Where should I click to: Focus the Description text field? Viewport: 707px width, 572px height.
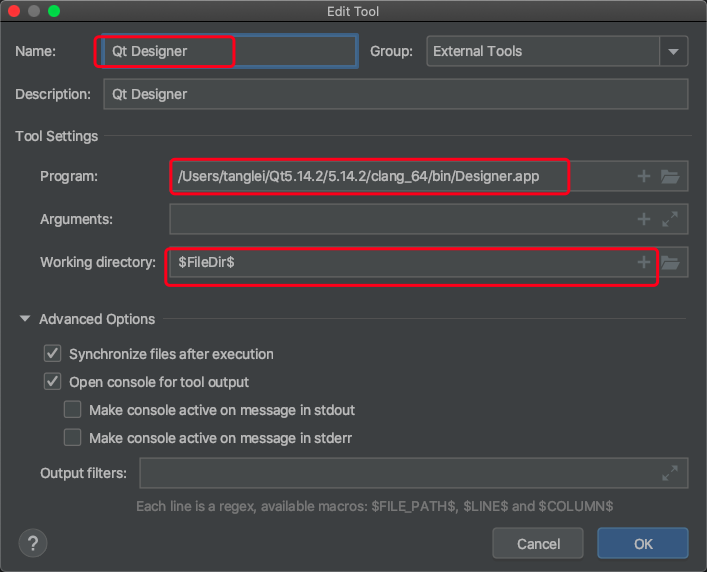(395, 94)
